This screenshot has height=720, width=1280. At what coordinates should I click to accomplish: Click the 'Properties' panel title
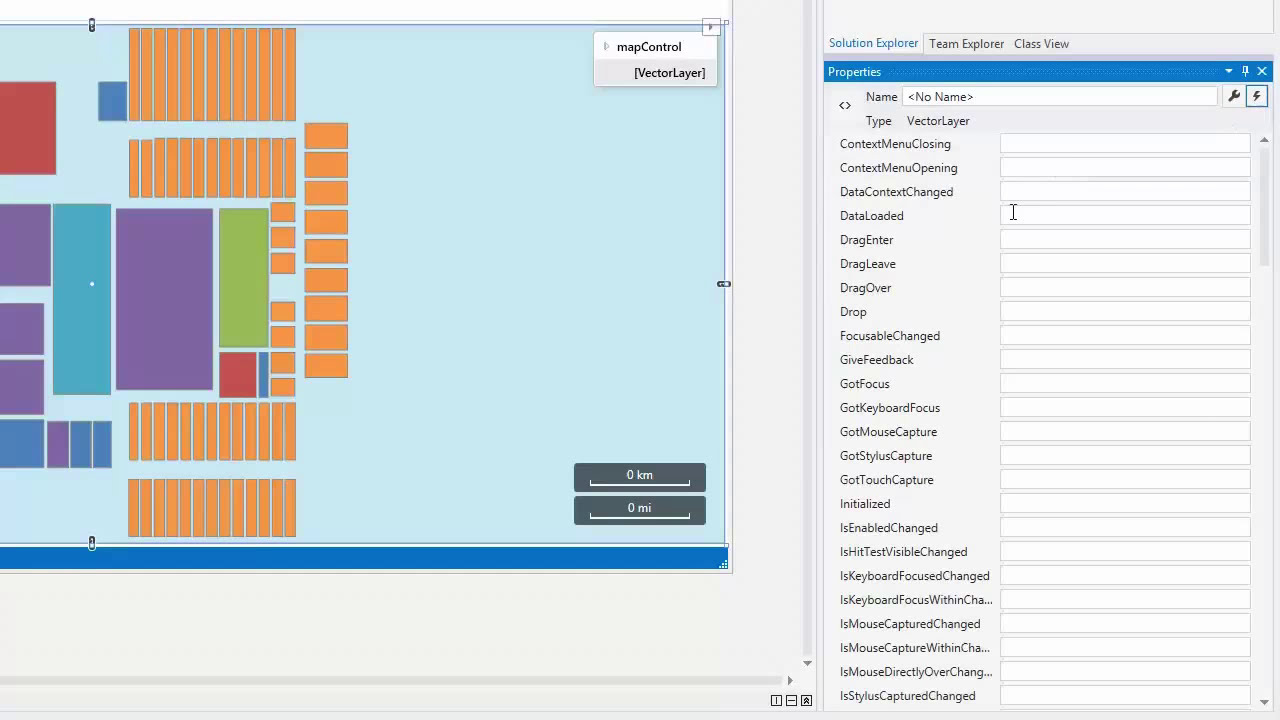point(854,72)
